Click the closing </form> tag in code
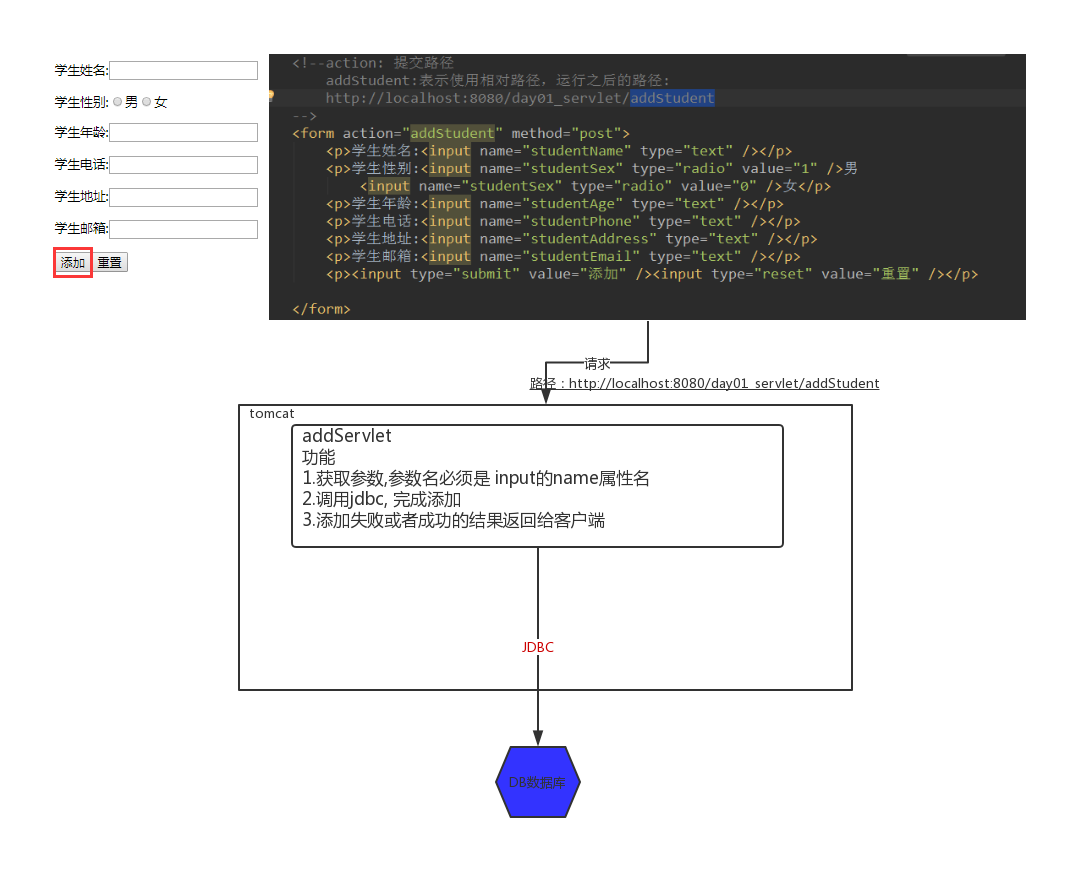Screen dimensions: 1088x879 [x=321, y=309]
